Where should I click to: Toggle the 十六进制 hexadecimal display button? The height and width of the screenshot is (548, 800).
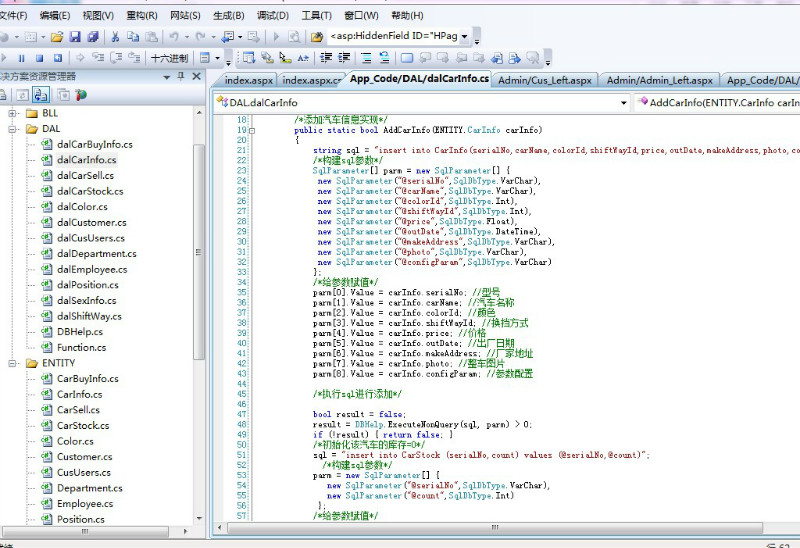pyautogui.click(x=169, y=58)
